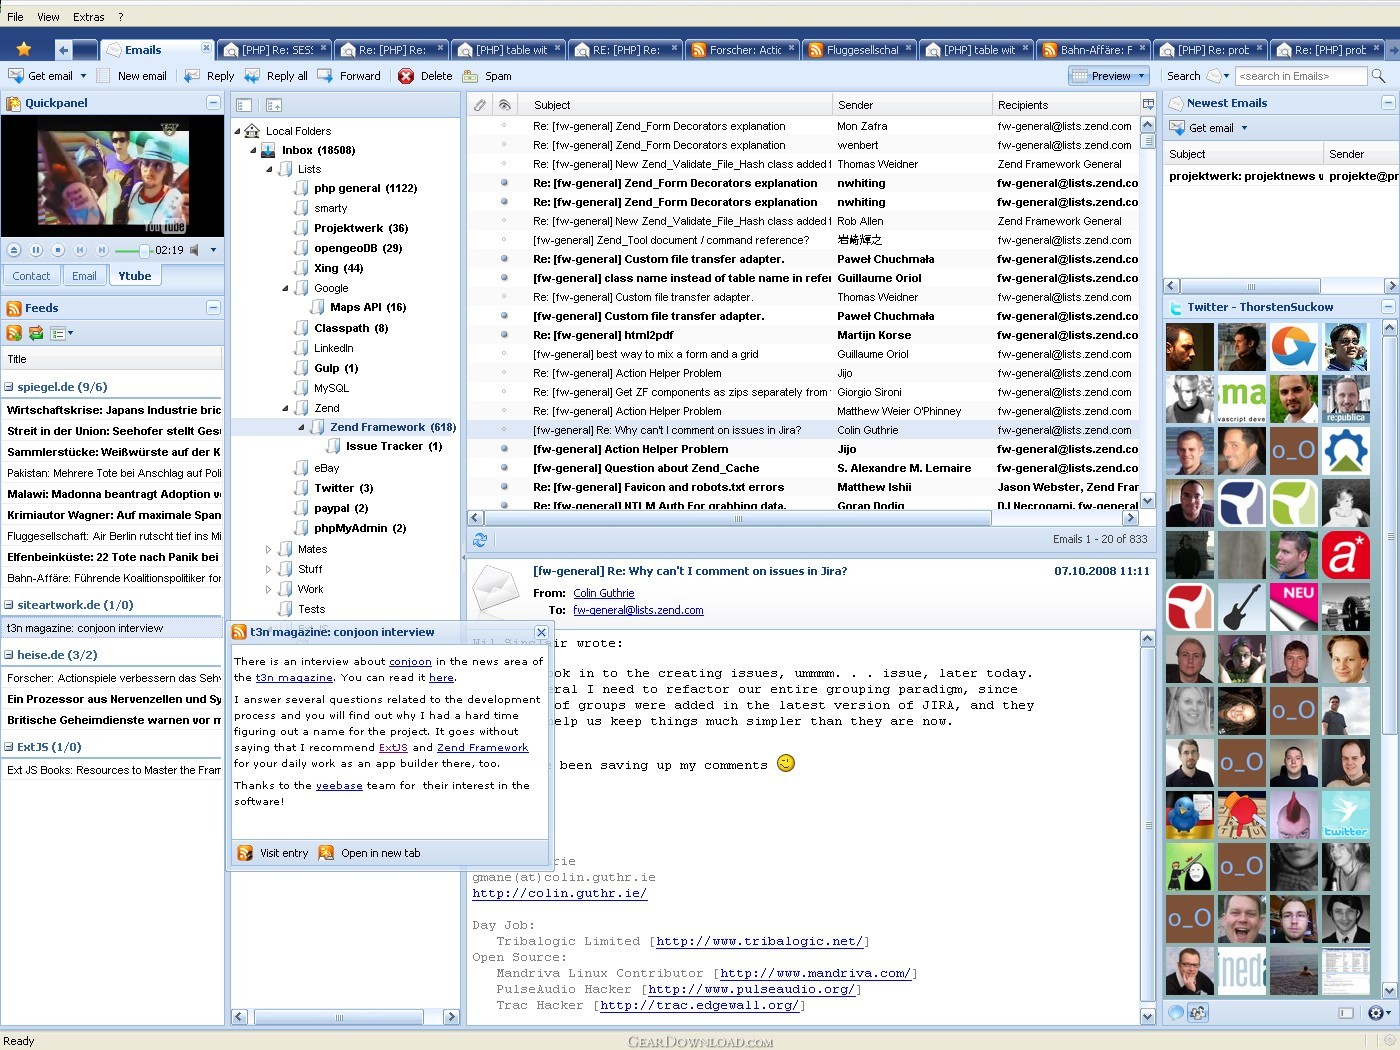Open the File menu

click(x=15, y=17)
